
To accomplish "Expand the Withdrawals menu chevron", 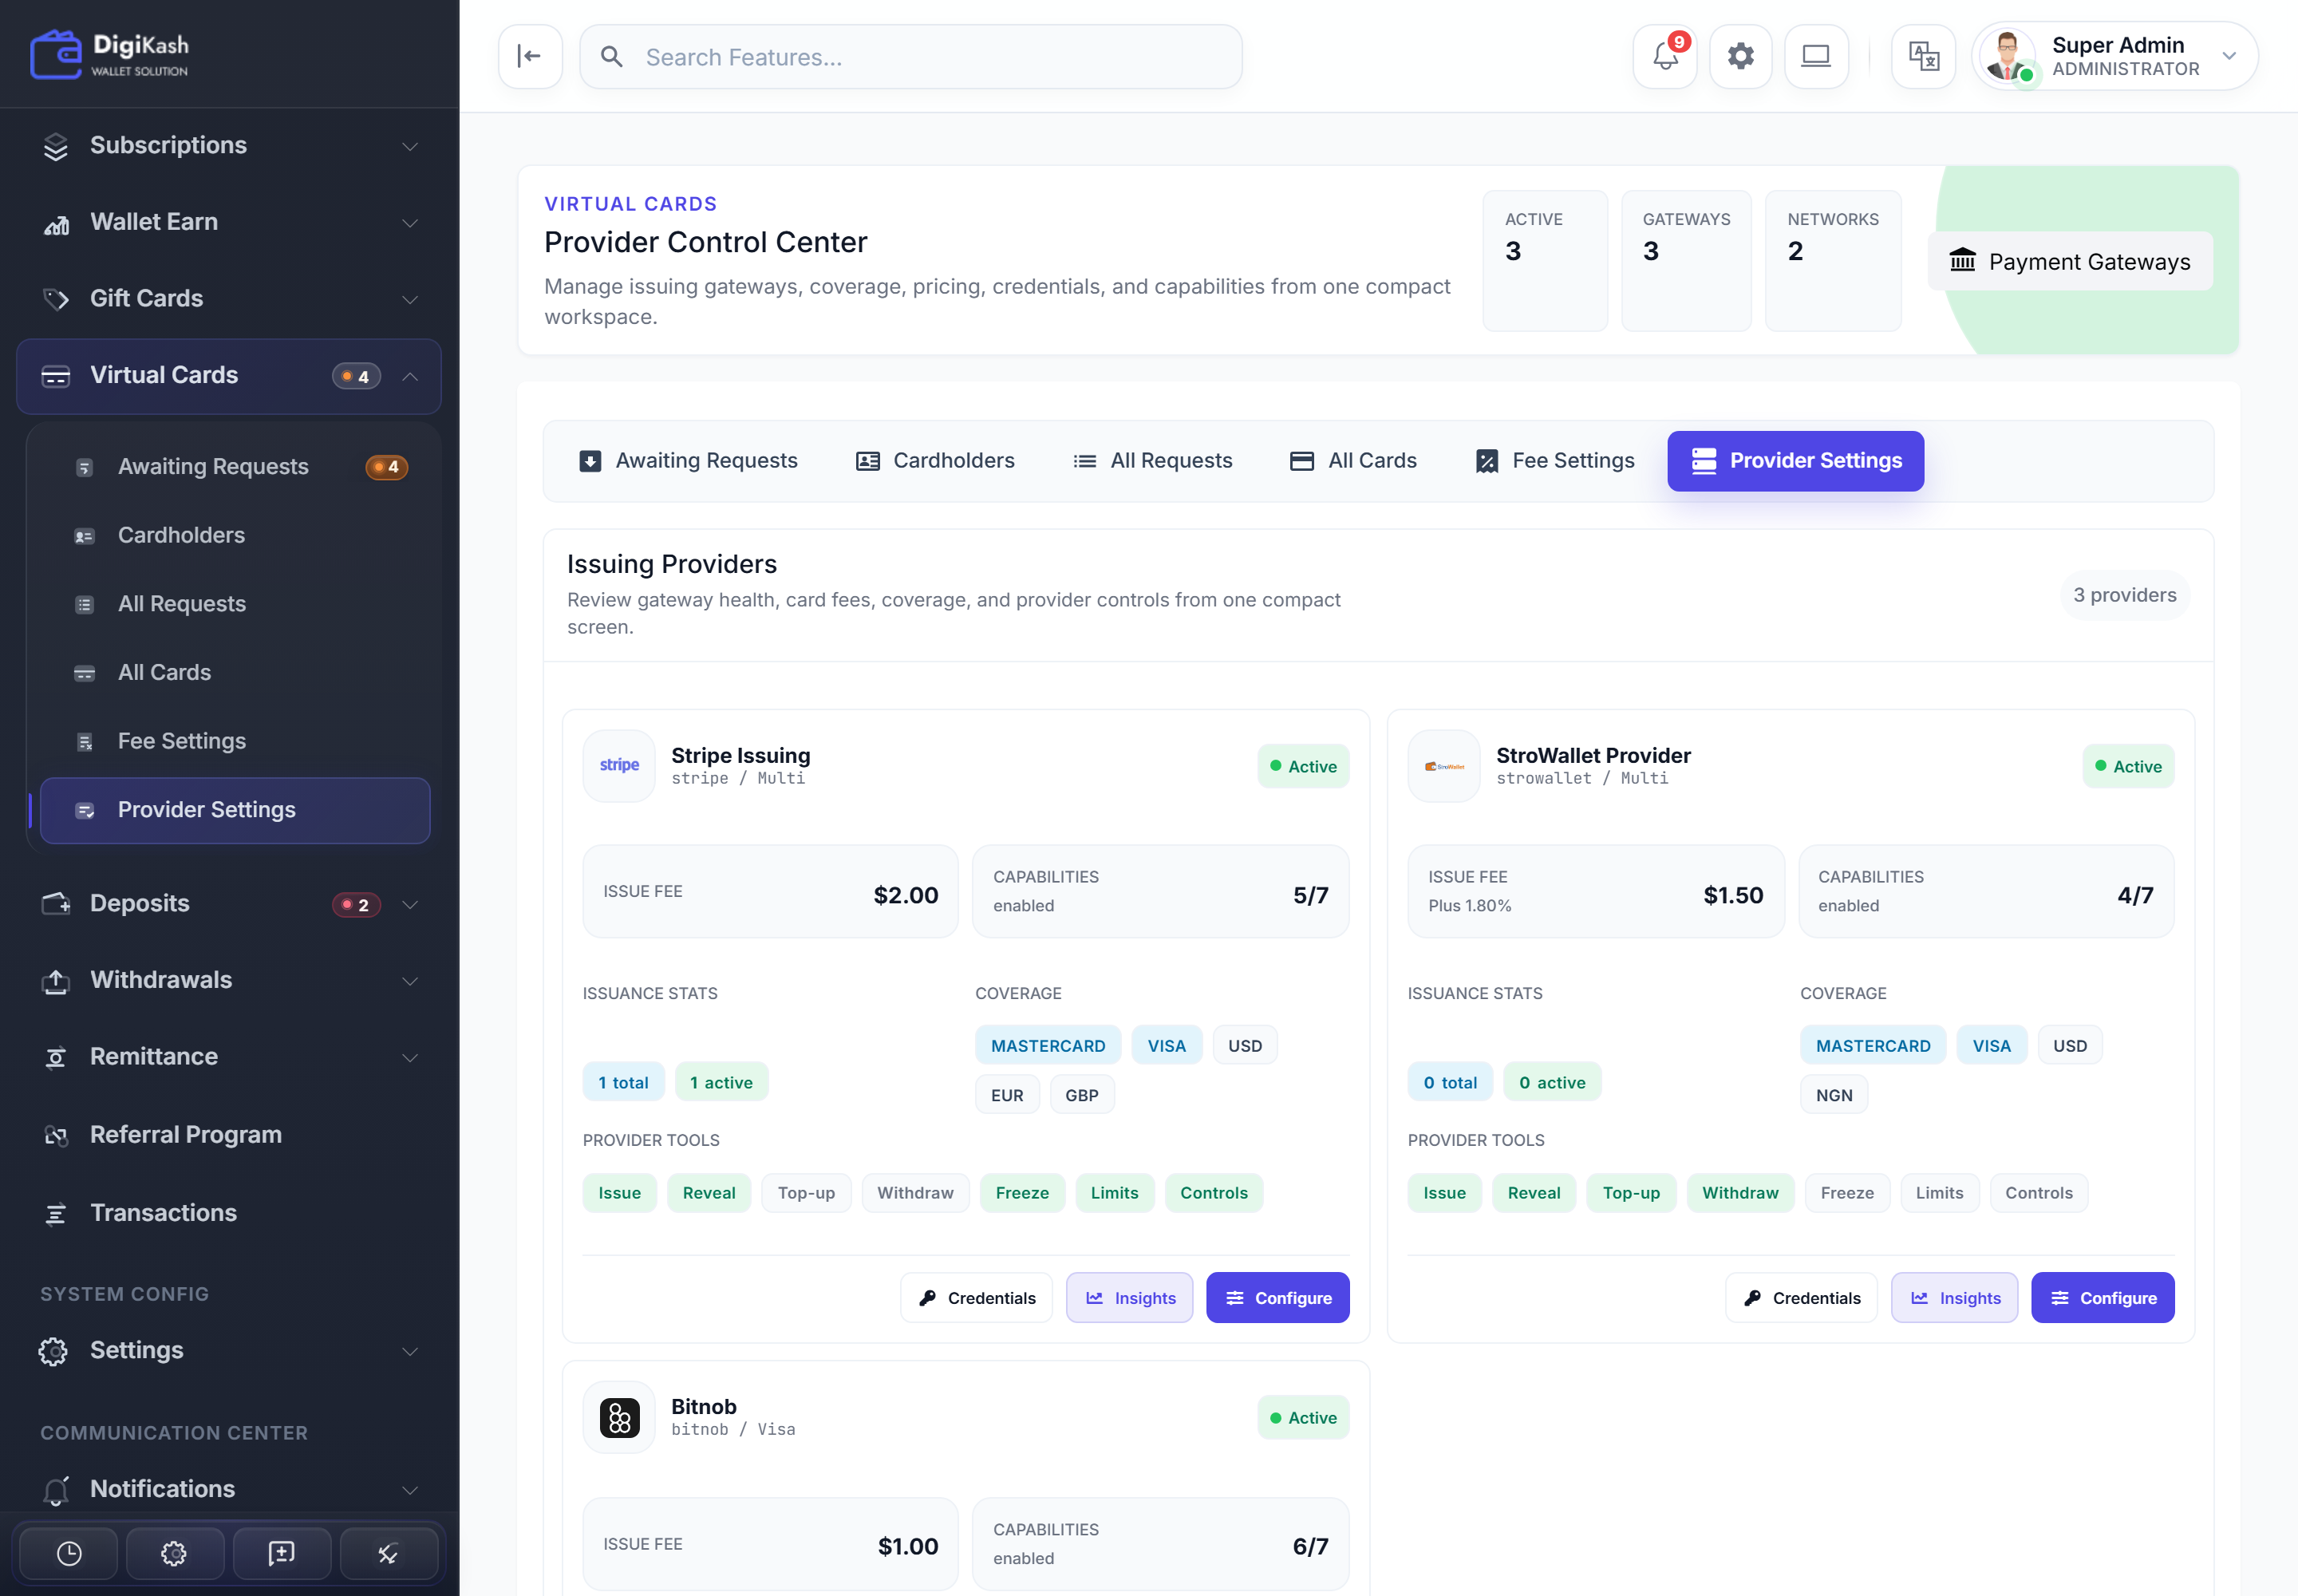I will [410, 981].
